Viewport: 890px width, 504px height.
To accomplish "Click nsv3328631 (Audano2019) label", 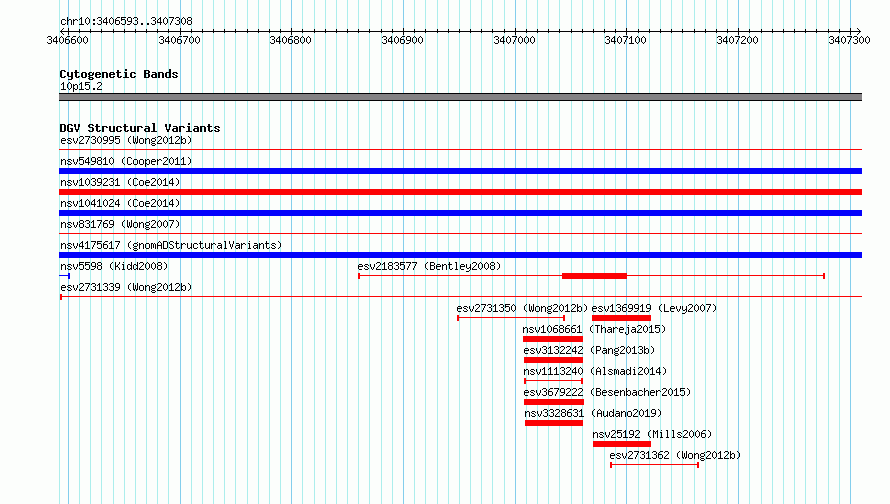I will pos(593,413).
